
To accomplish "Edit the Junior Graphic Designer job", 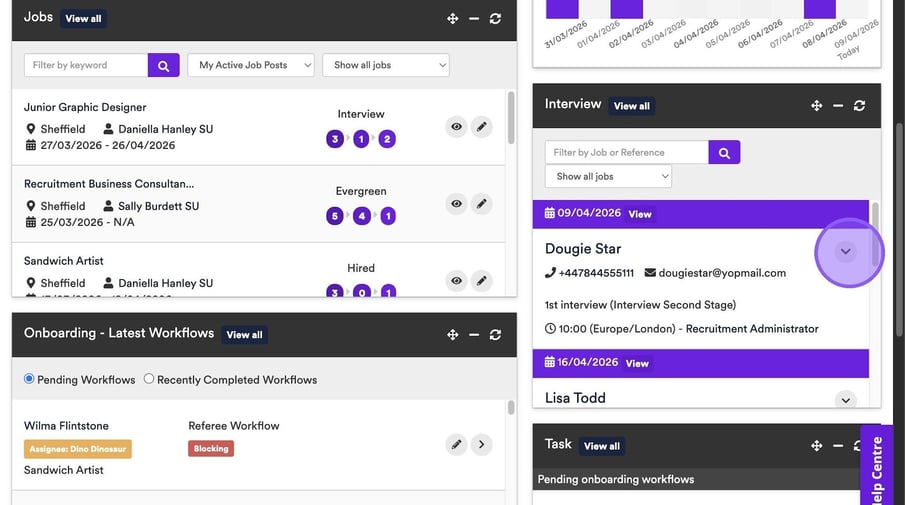I will [x=481, y=127].
